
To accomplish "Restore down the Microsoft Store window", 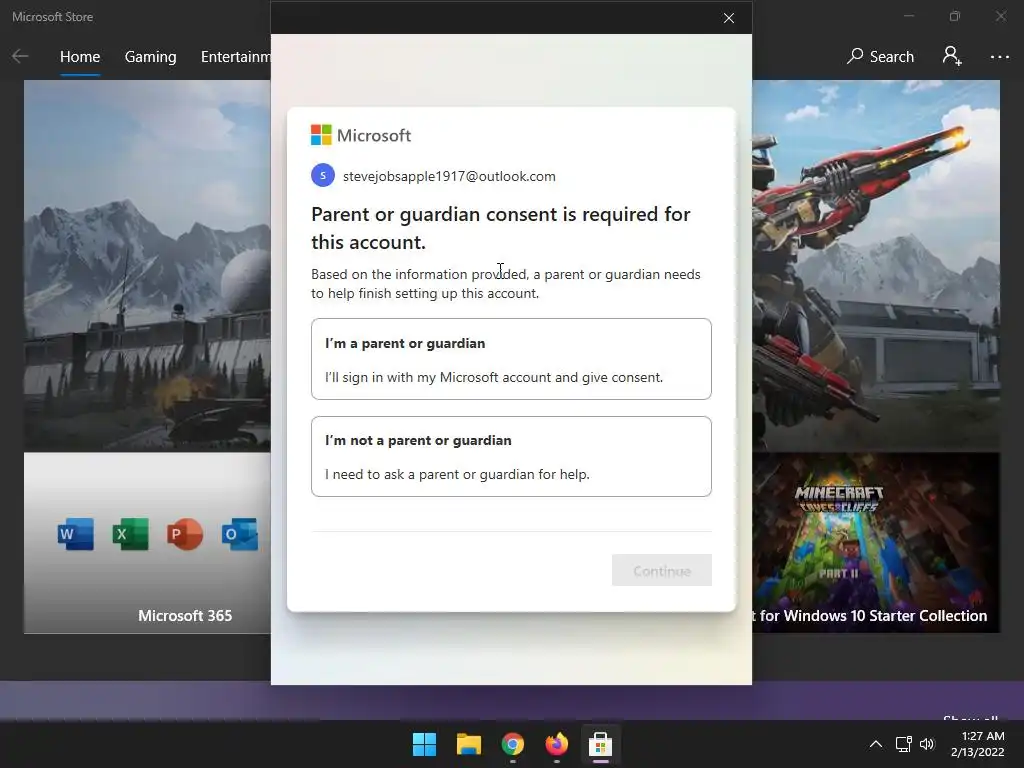I will 955,16.
